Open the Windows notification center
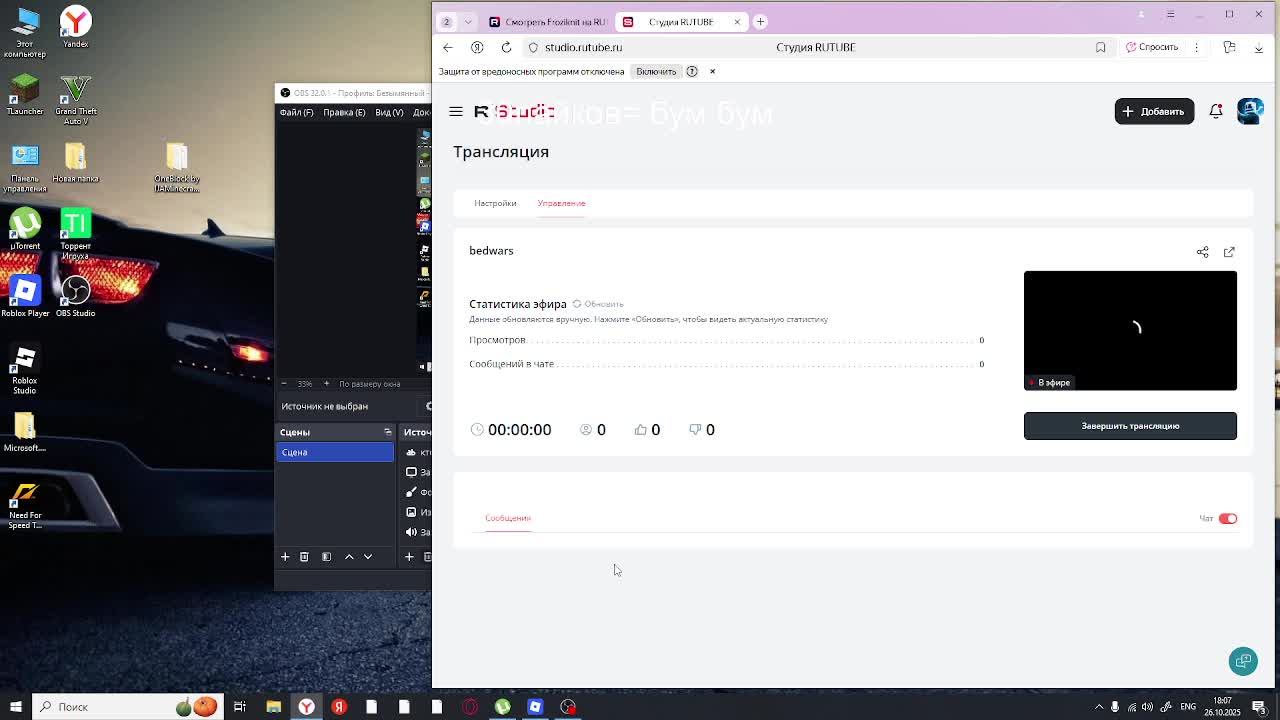 click(1259, 707)
